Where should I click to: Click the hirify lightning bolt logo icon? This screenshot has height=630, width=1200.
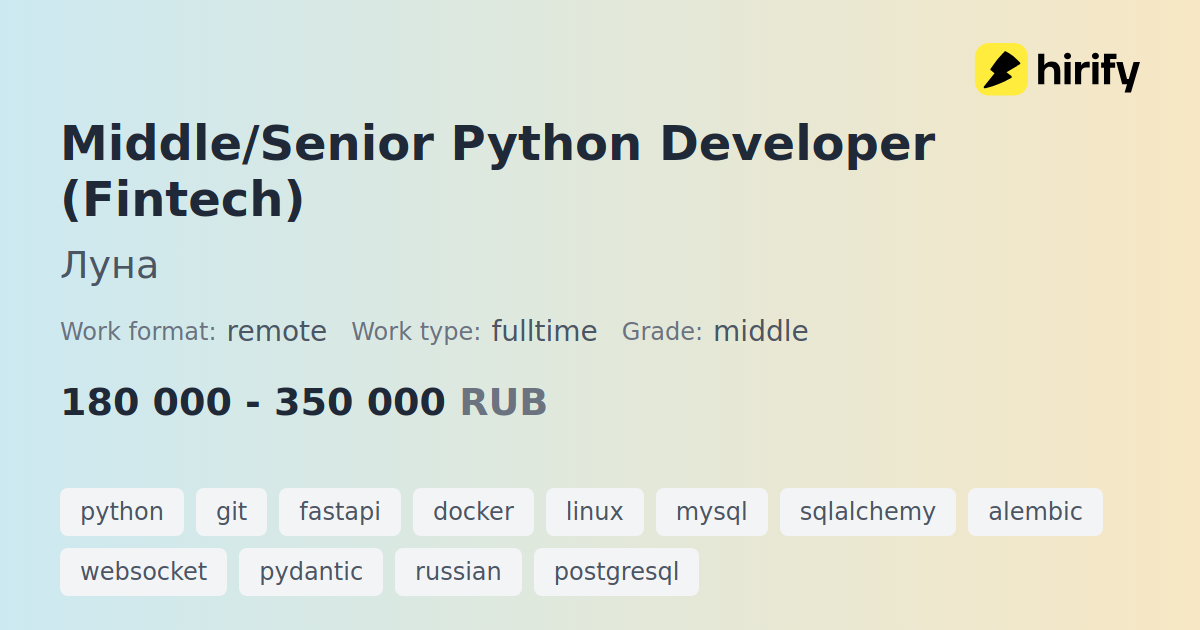click(x=1001, y=69)
